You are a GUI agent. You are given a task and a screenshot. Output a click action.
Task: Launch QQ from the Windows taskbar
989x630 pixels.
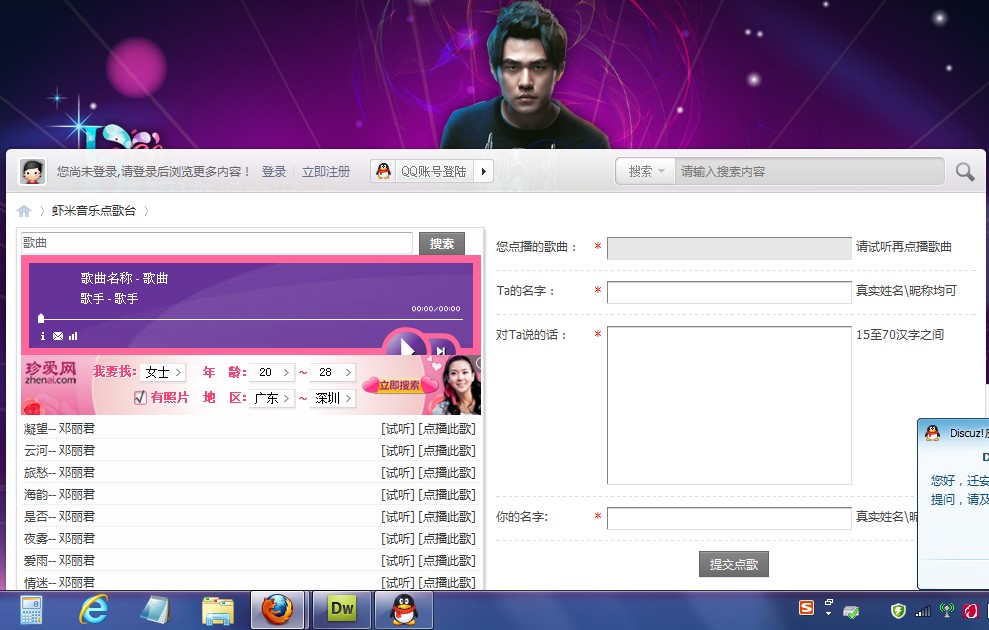(400, 609)
